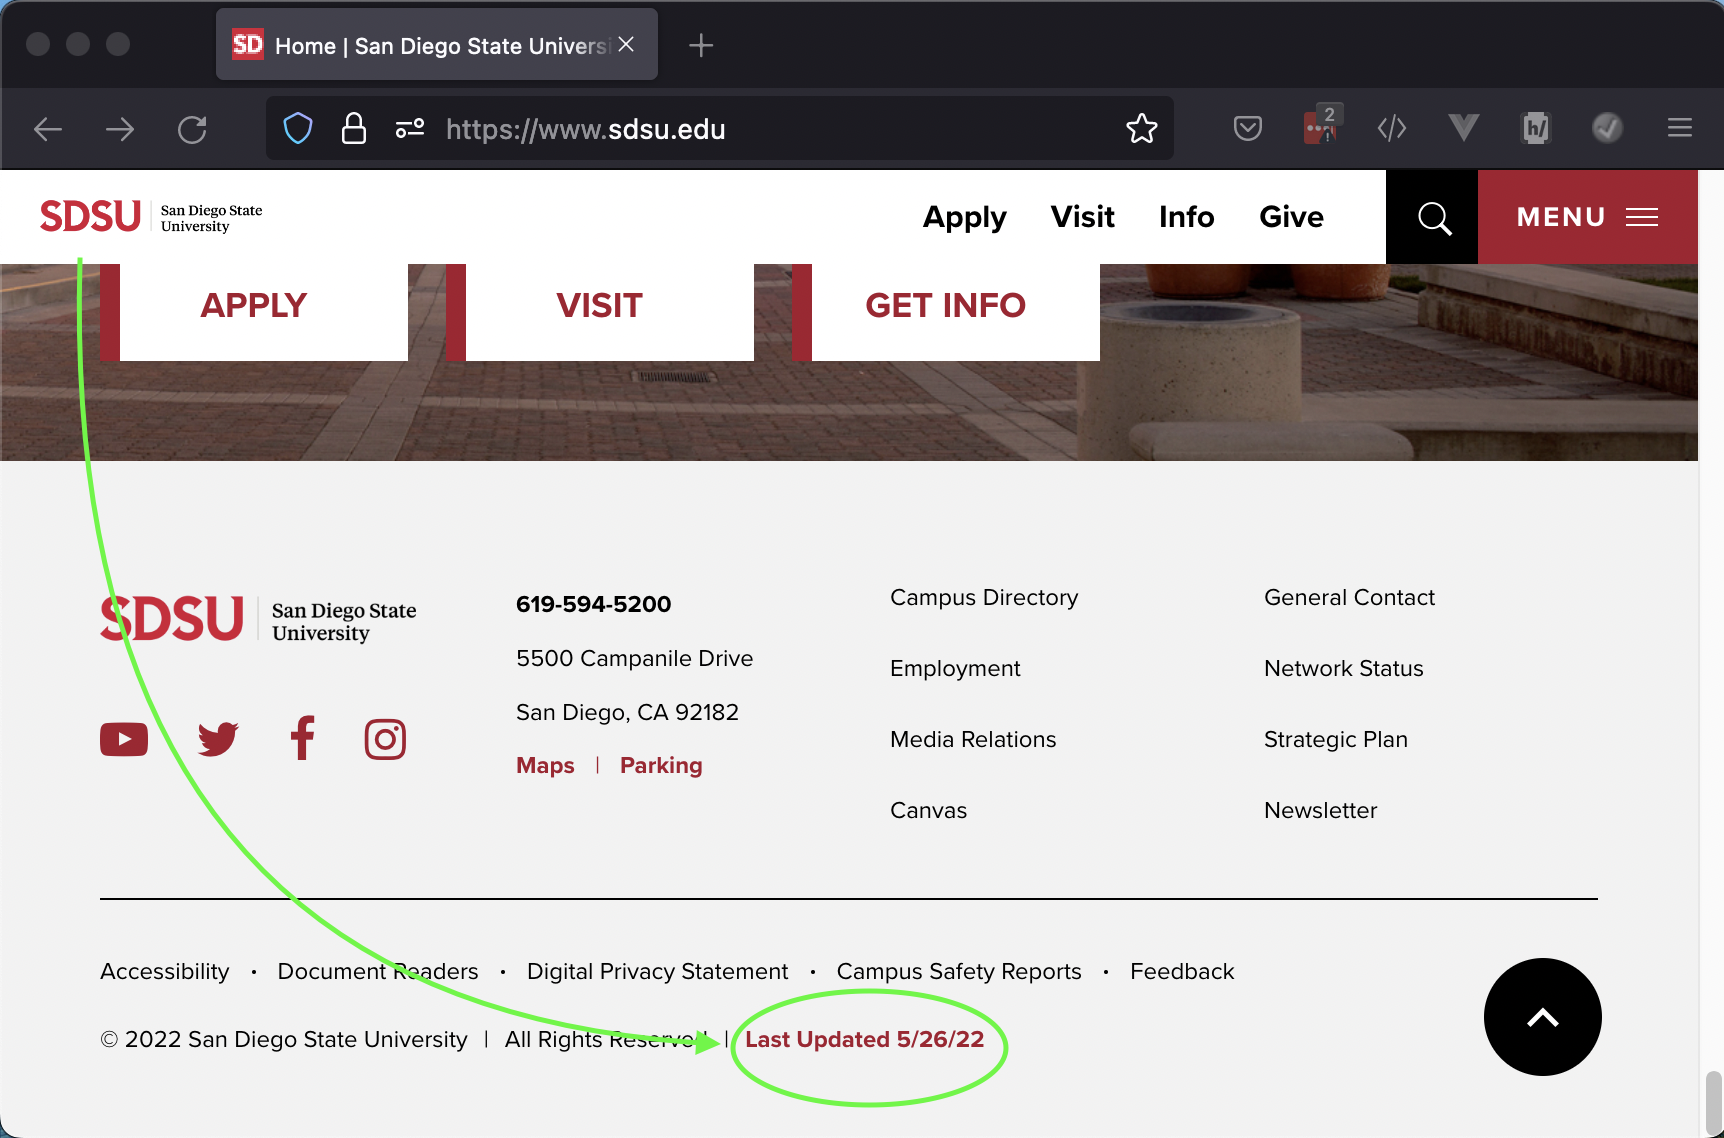1724x1138 pixels.
Task: Open the Hypothesis extension icon
Action: [x=1536, y=128]
